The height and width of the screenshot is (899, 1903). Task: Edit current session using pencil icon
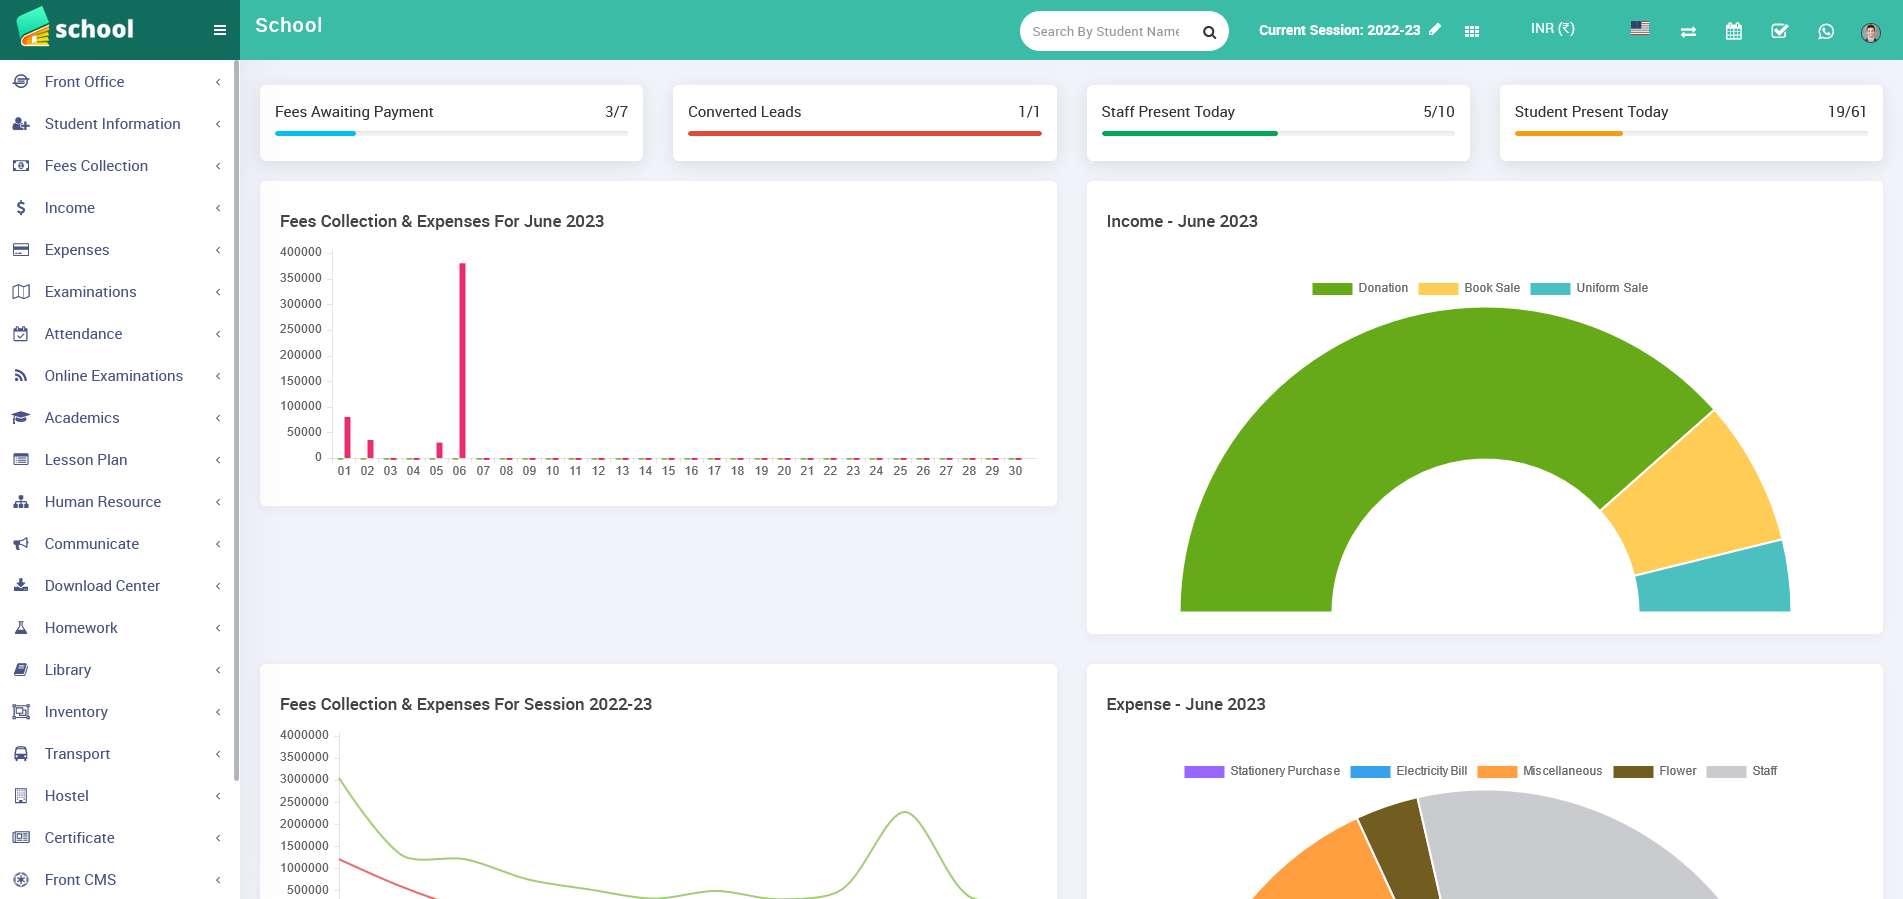click(1435, 30)
